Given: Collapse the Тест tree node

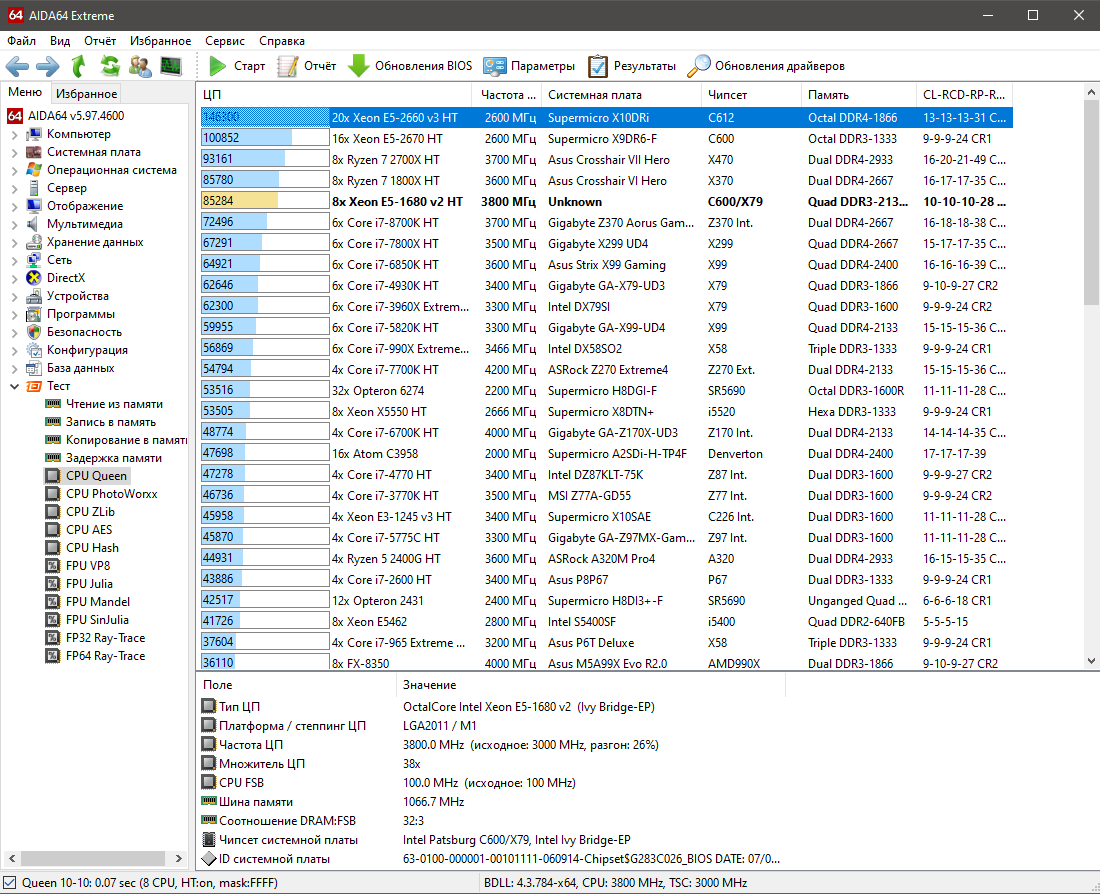Looking at the screenshot, I should click(x=14, y=386).
